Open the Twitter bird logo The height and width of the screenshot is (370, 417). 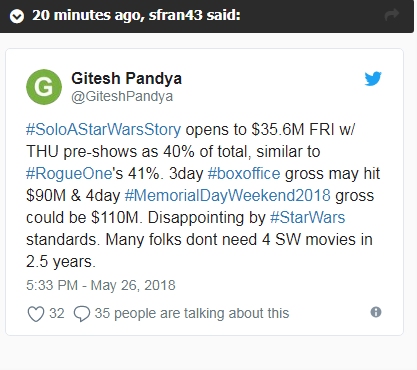pyautogui.click(x=373, y=79)
